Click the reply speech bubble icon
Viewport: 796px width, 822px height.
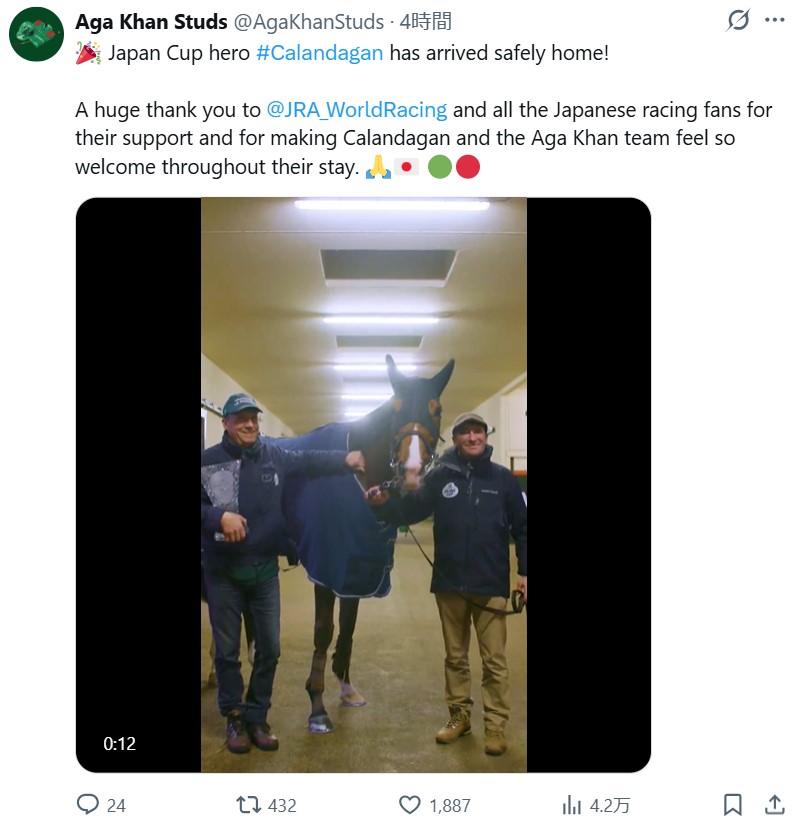[88, 804]
